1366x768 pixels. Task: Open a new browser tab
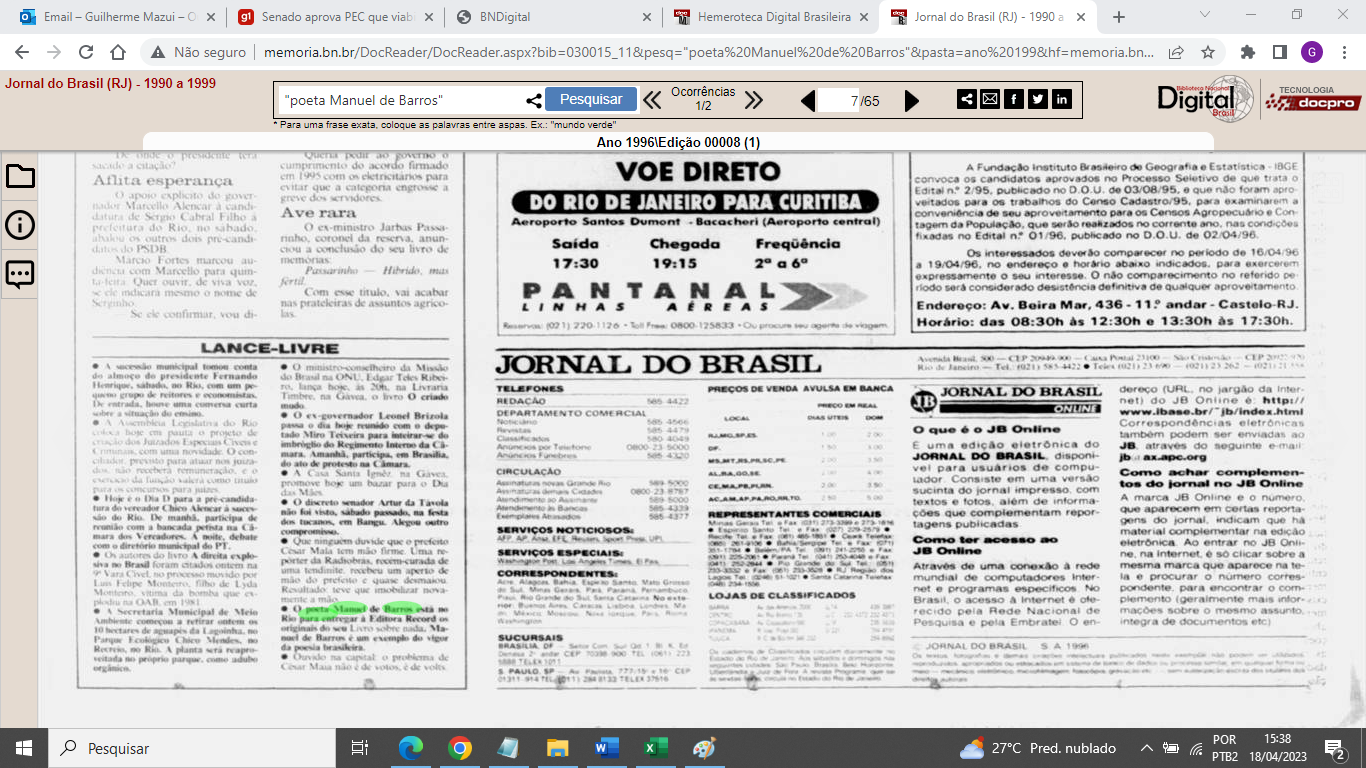1119,17
